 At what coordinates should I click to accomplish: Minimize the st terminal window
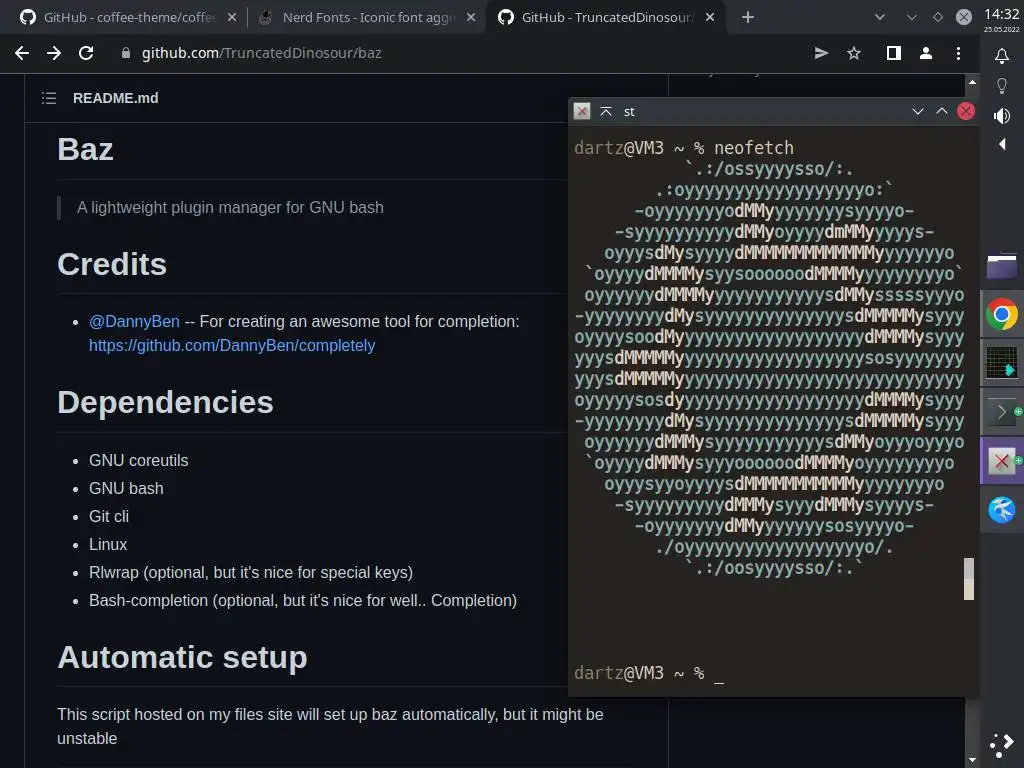(918, 112)
